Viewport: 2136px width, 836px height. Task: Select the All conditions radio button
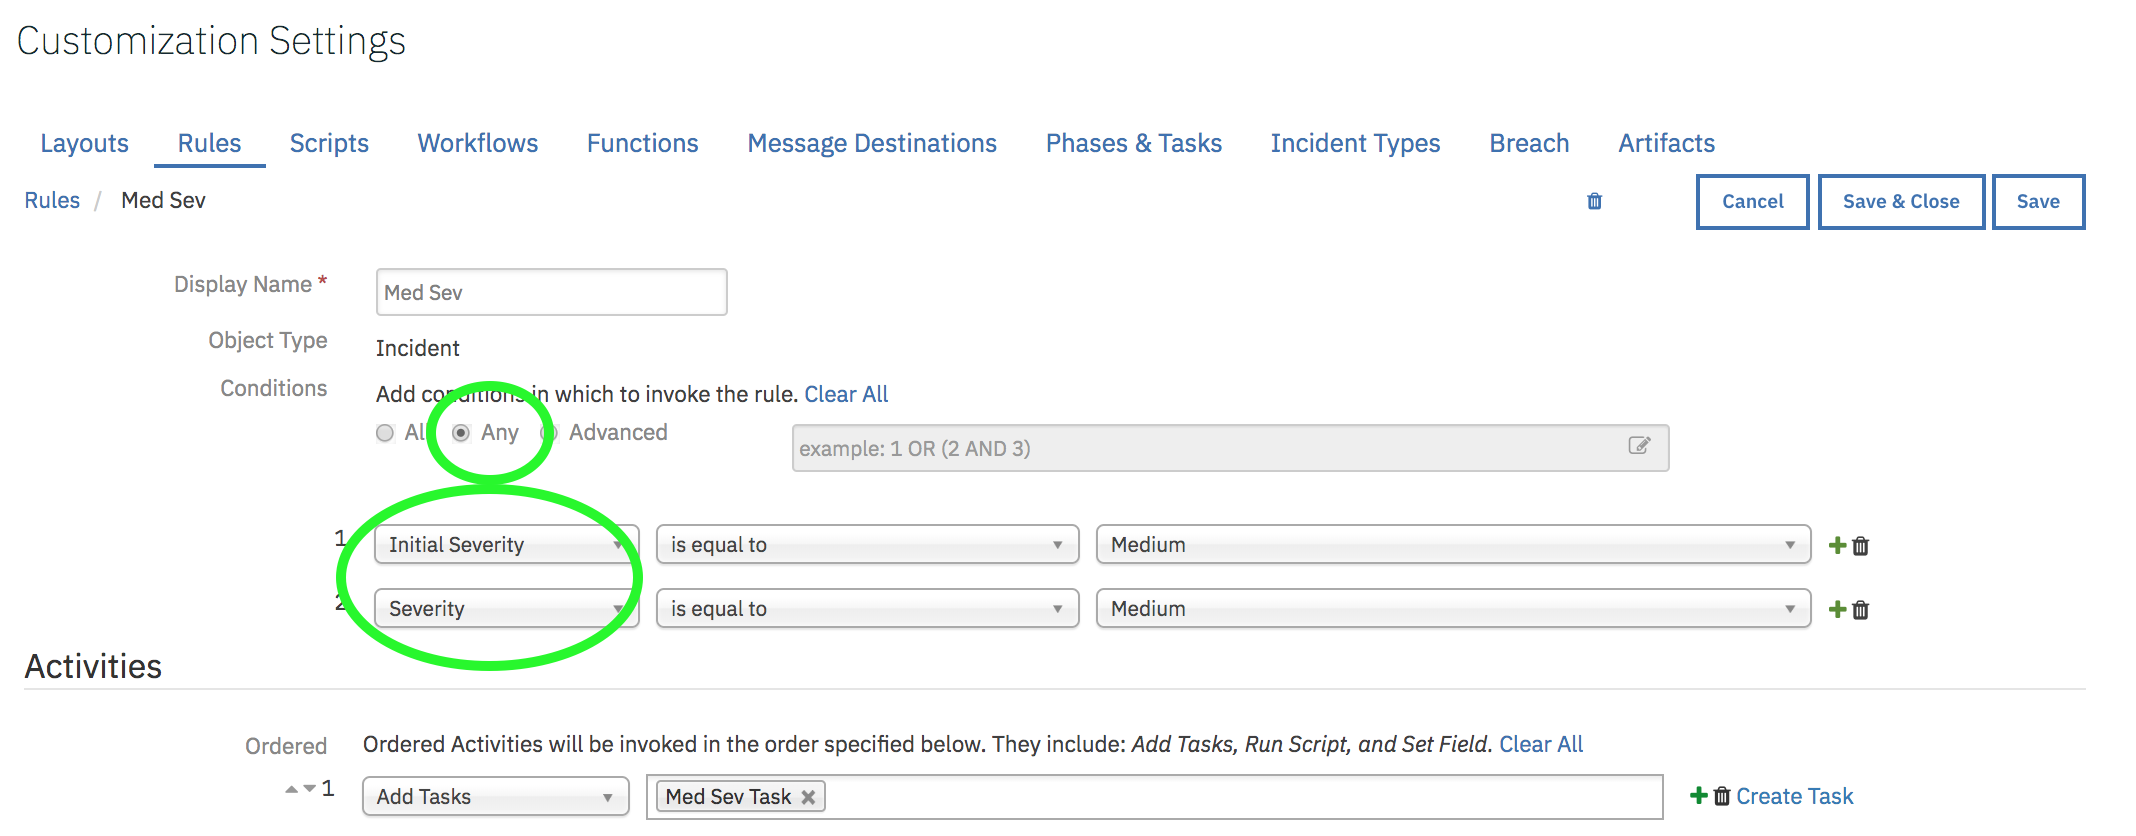click(385, 433)
